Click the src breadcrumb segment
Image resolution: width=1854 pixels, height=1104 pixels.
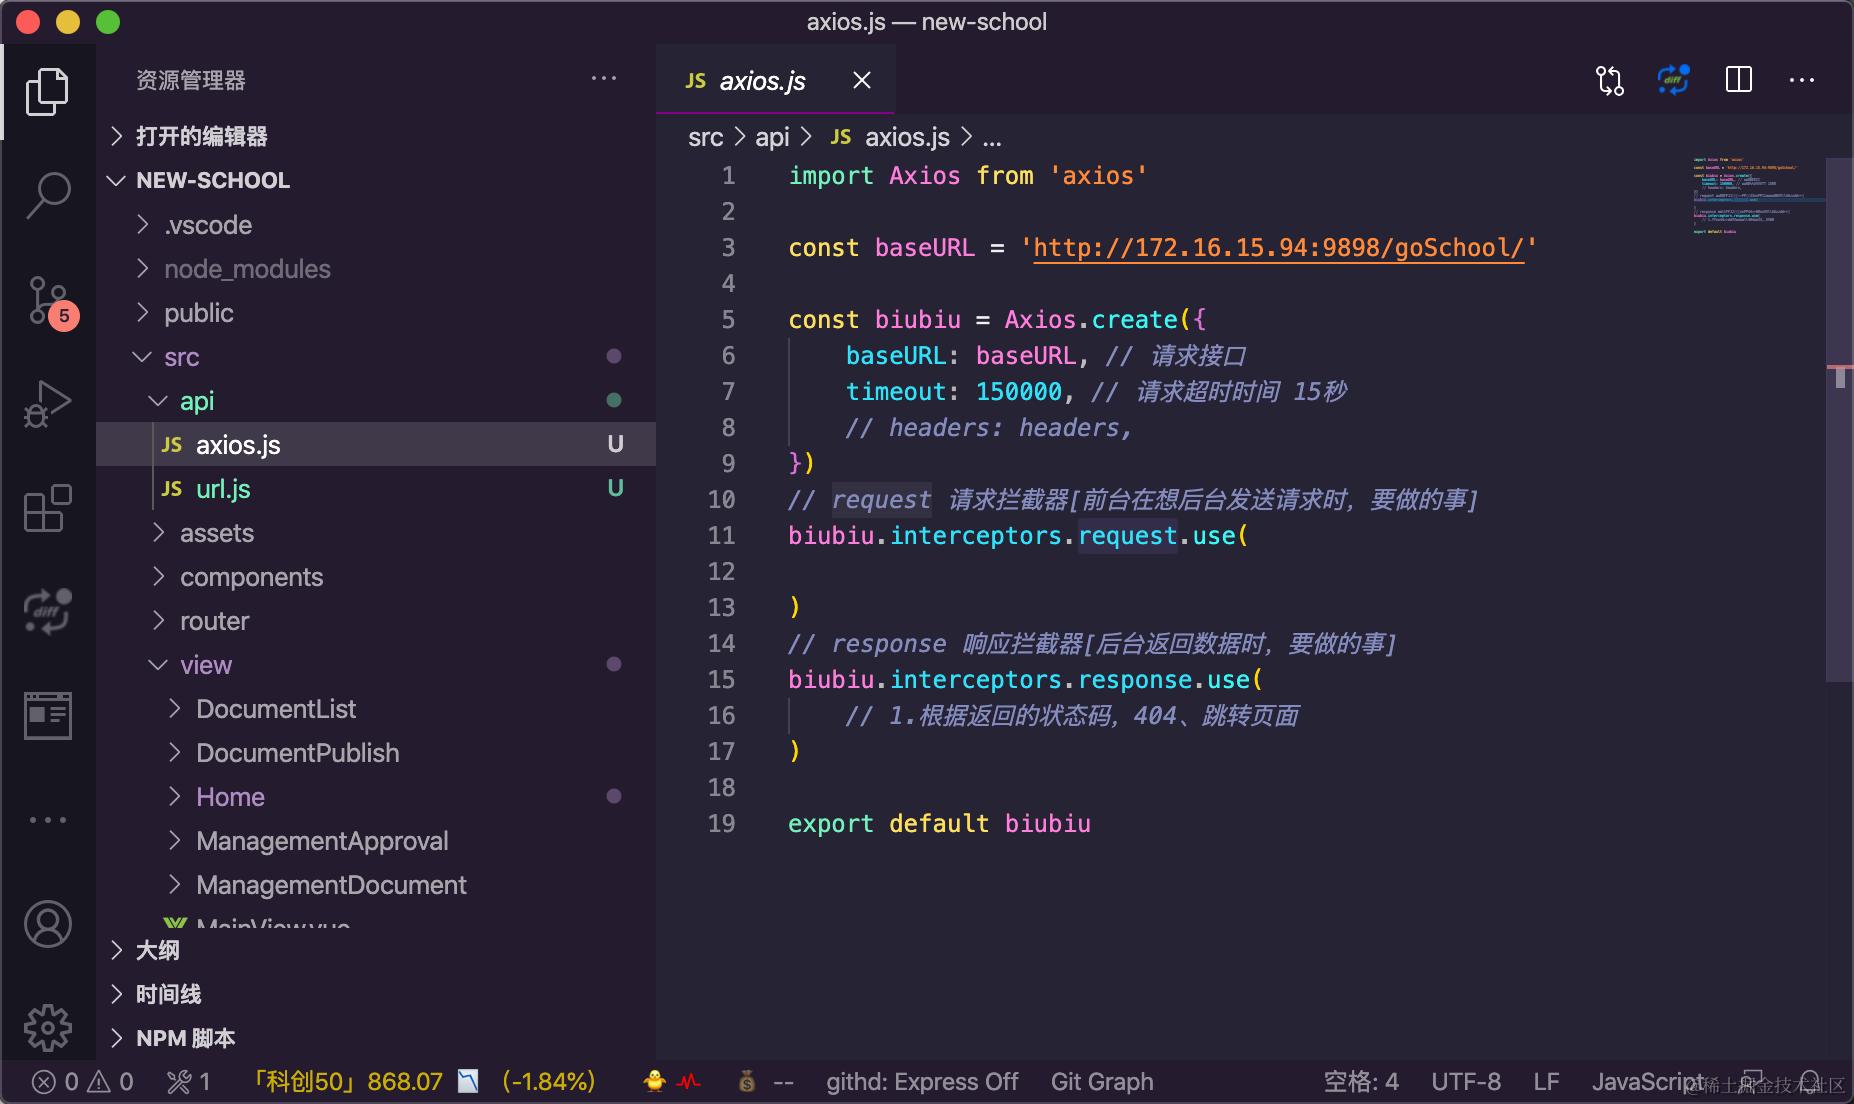(705, 137)
